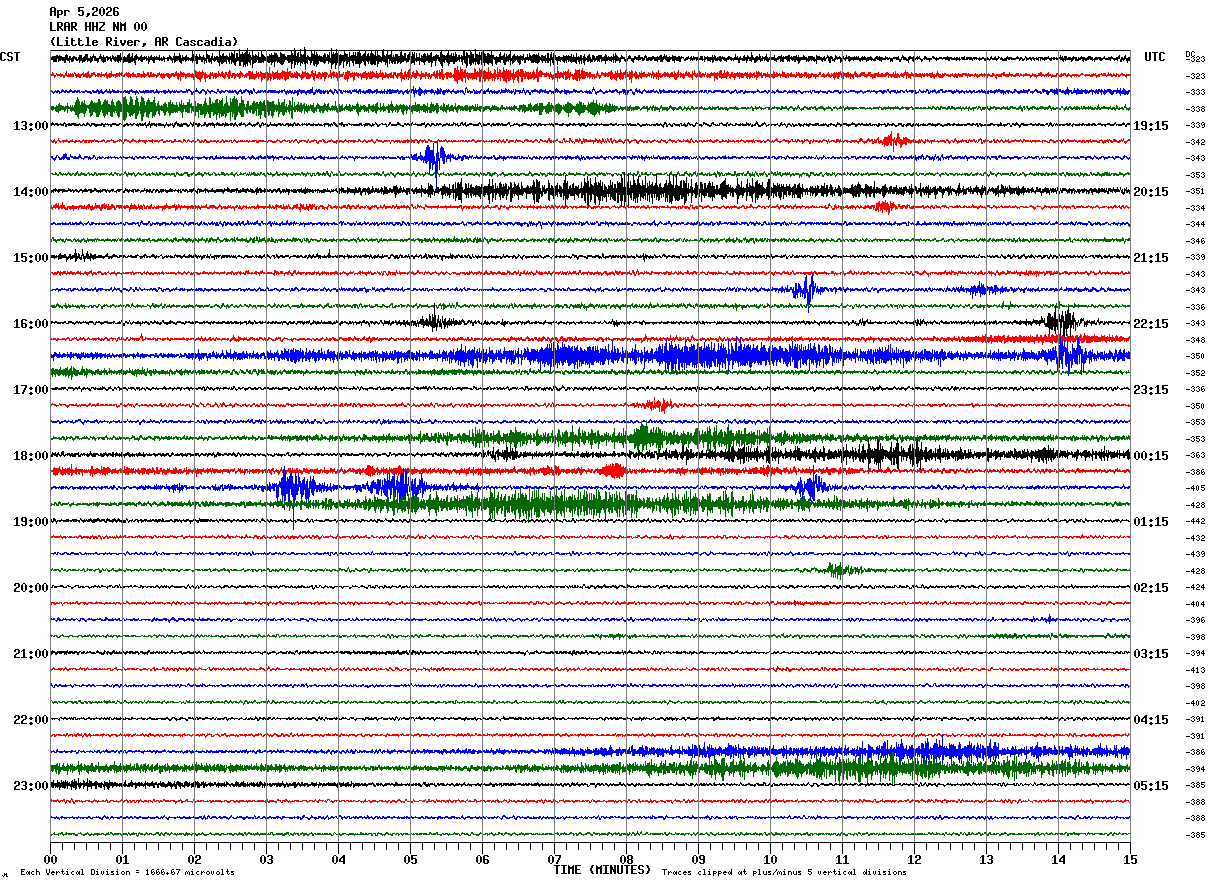Click the 'CST' time zone label
This screenshot has width=1210, height=886.
click(x=10, y=57)
